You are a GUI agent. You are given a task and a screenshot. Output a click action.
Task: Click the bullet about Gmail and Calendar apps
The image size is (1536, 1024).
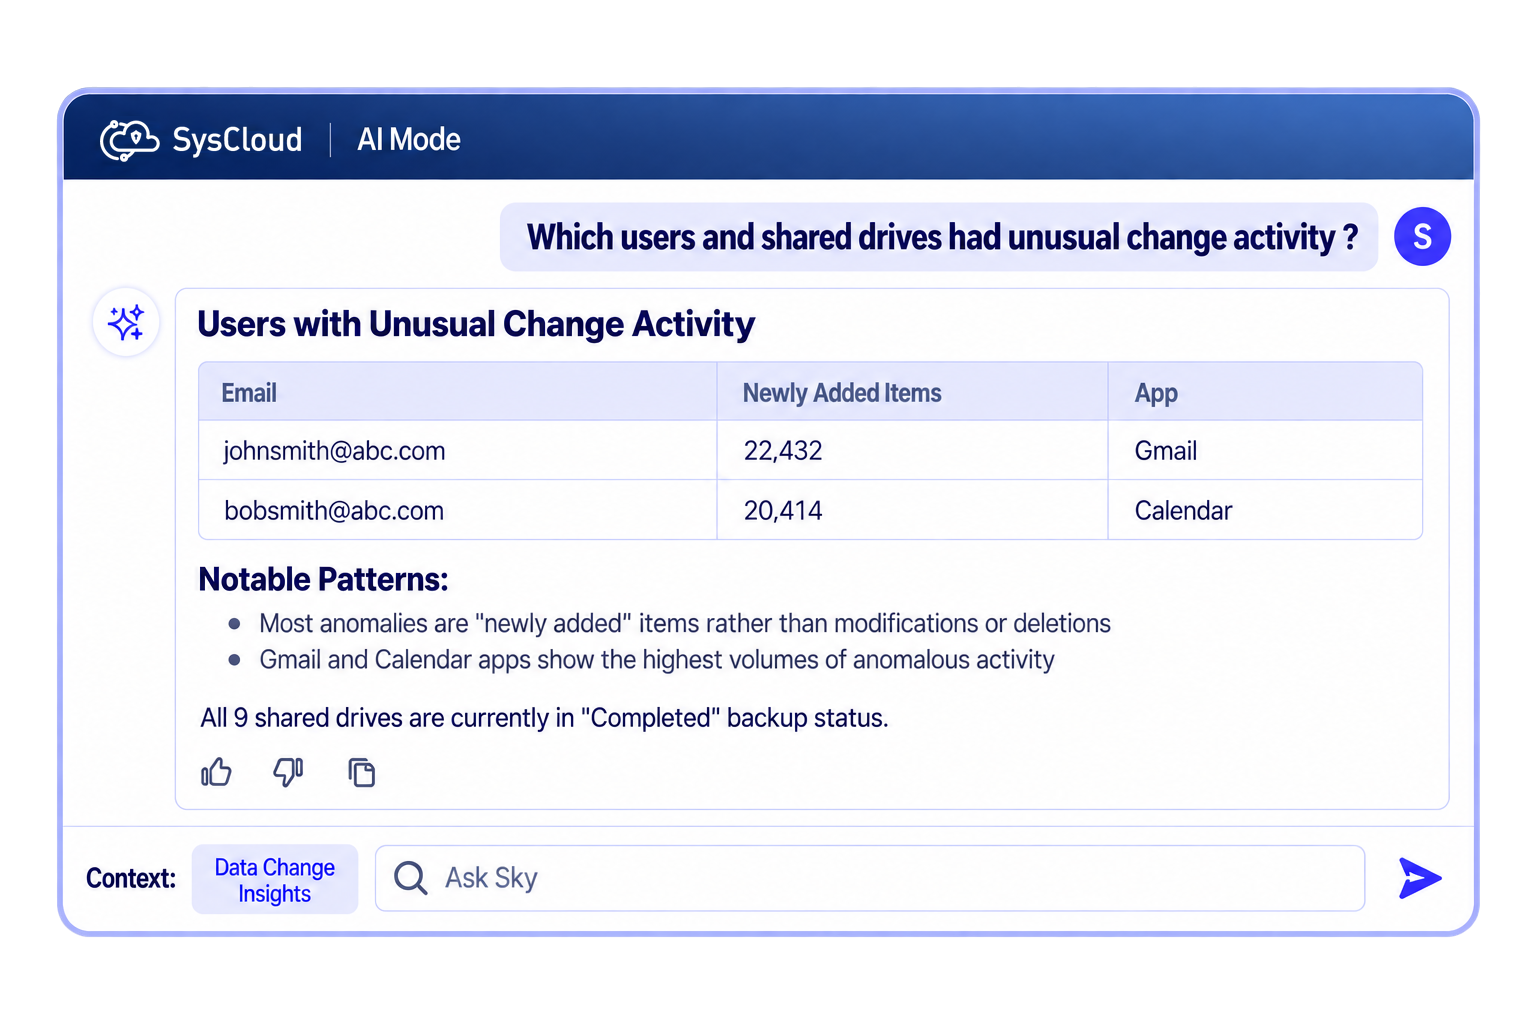[x=657, y=660]
